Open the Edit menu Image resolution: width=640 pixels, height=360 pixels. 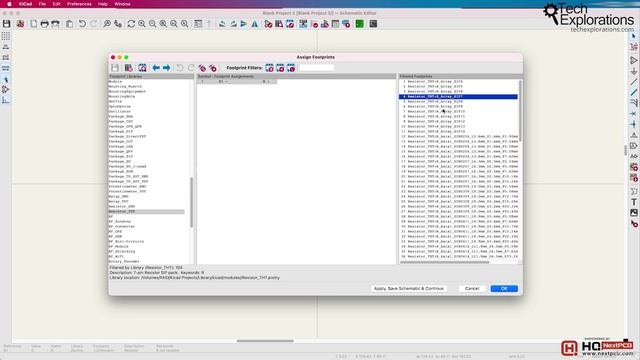coord(56,4)
